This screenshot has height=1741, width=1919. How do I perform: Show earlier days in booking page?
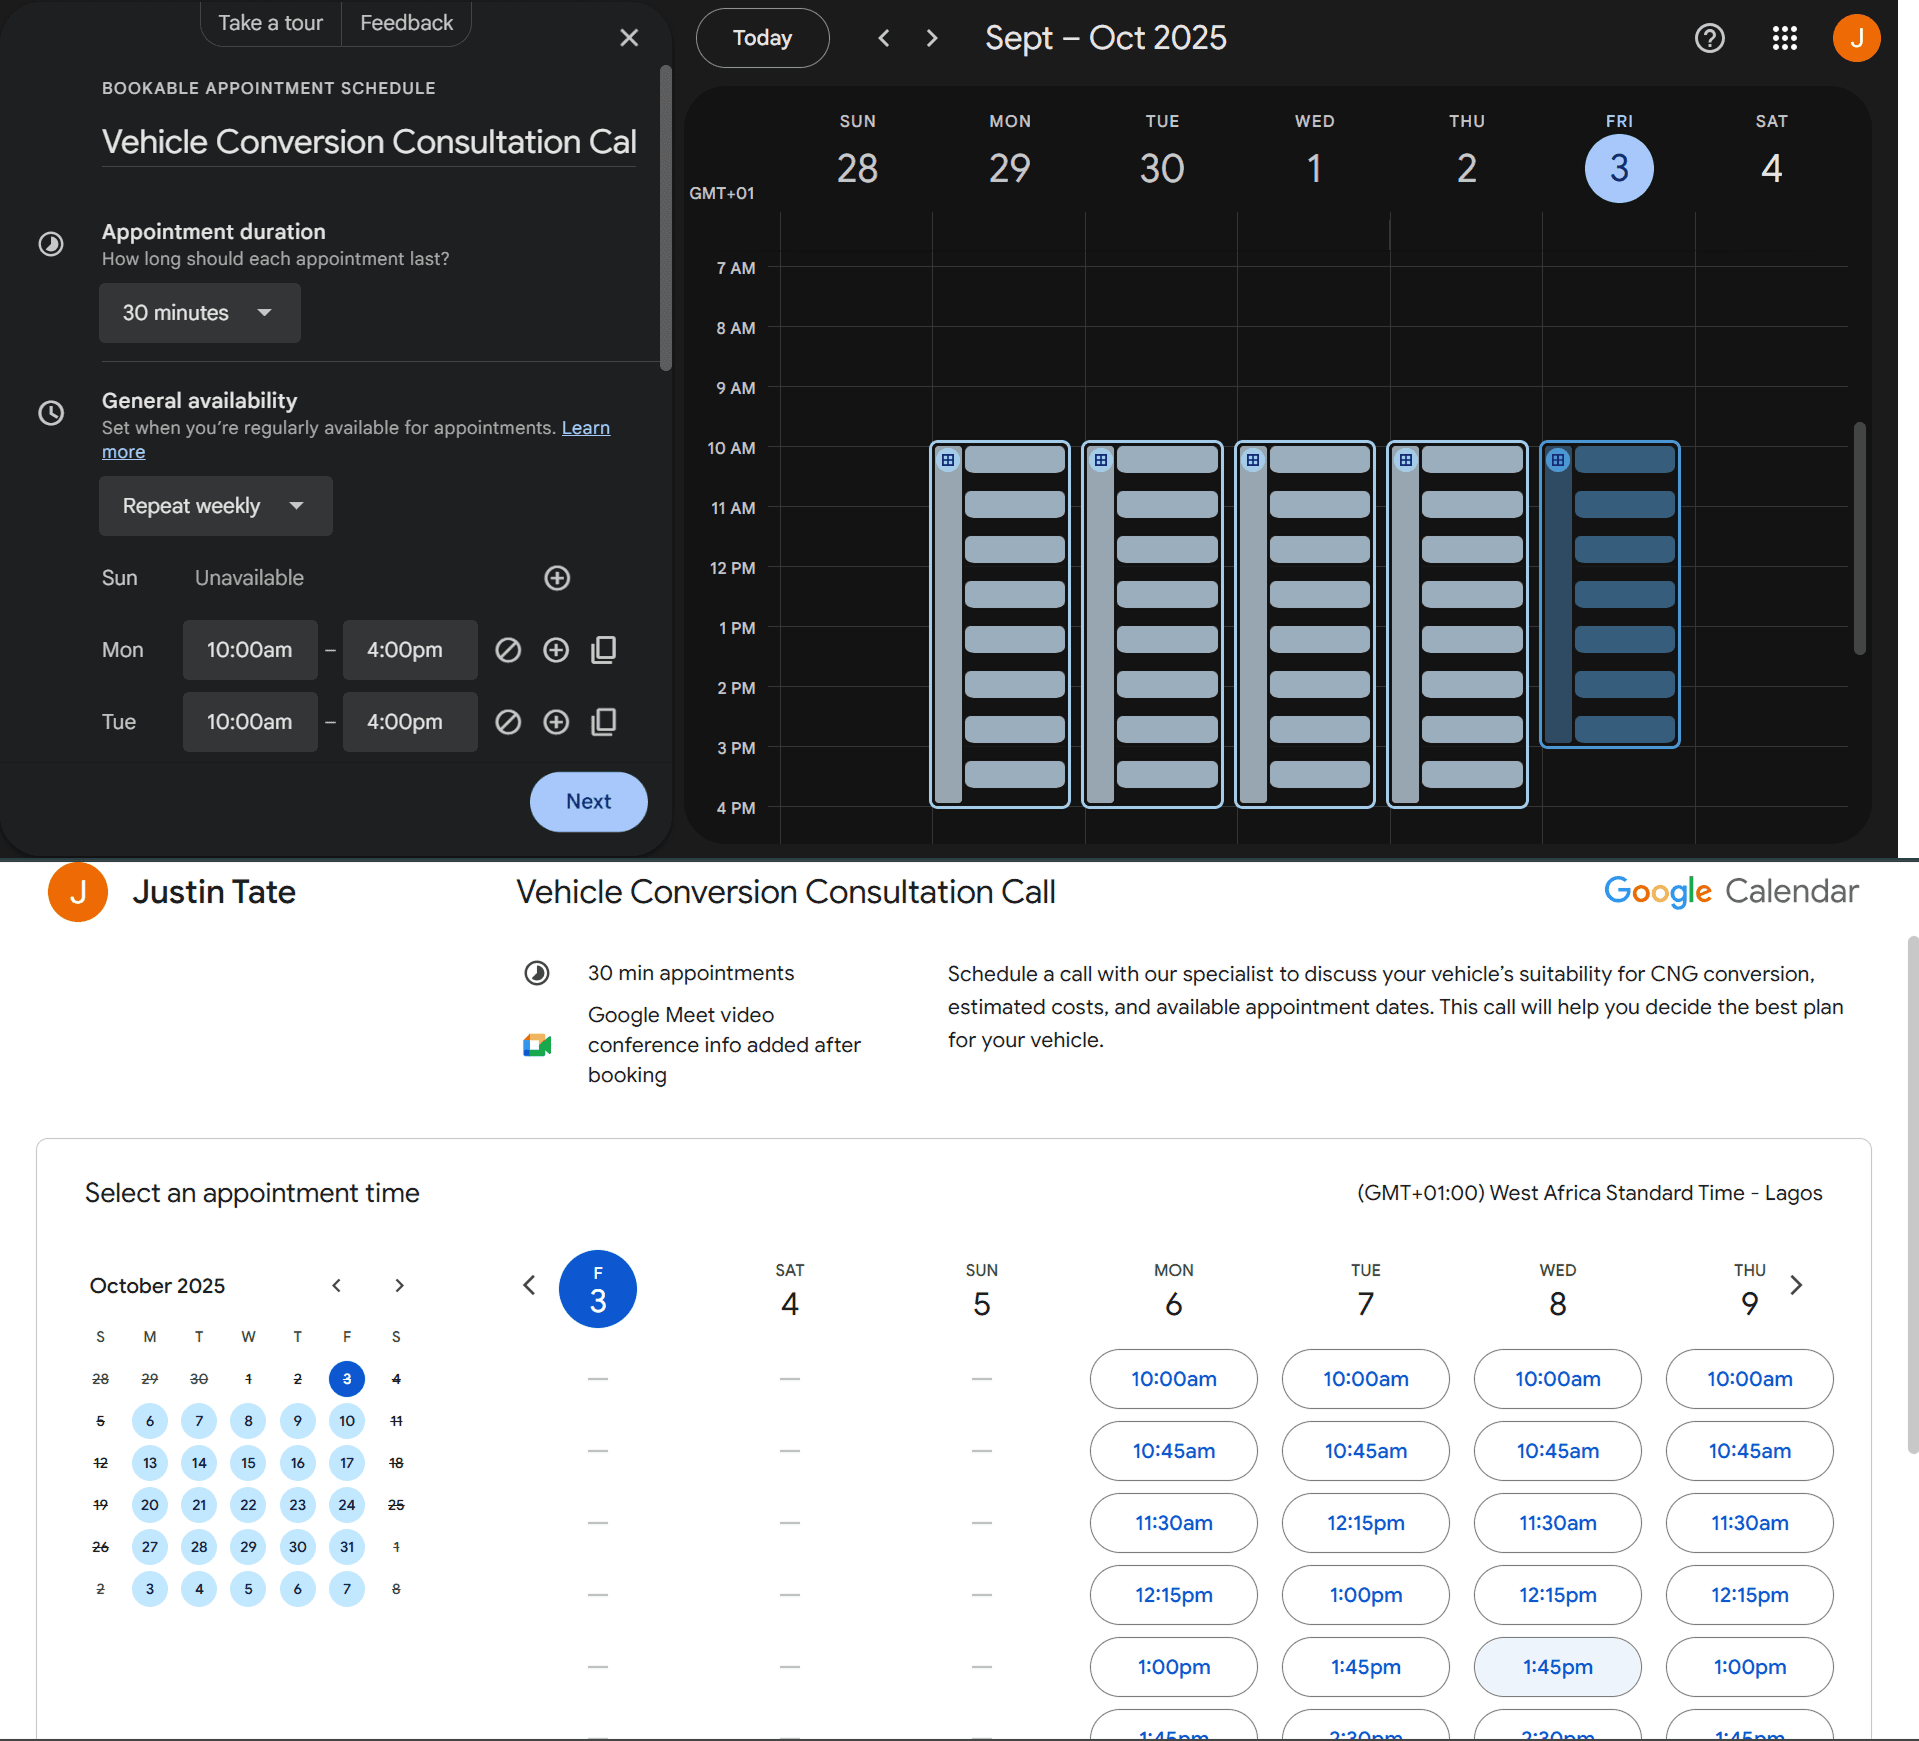coord(530,1285)
